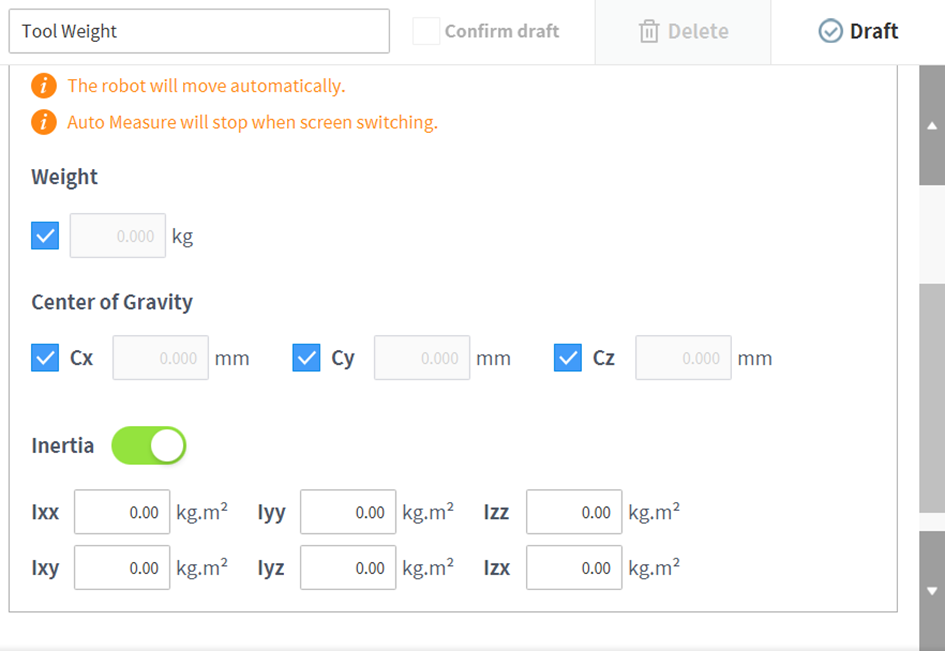The width and height of the screenshot is (945, 651).
Task: Uncheck the Cx center of gravity checkbox
Action: (x=45, y=358)
